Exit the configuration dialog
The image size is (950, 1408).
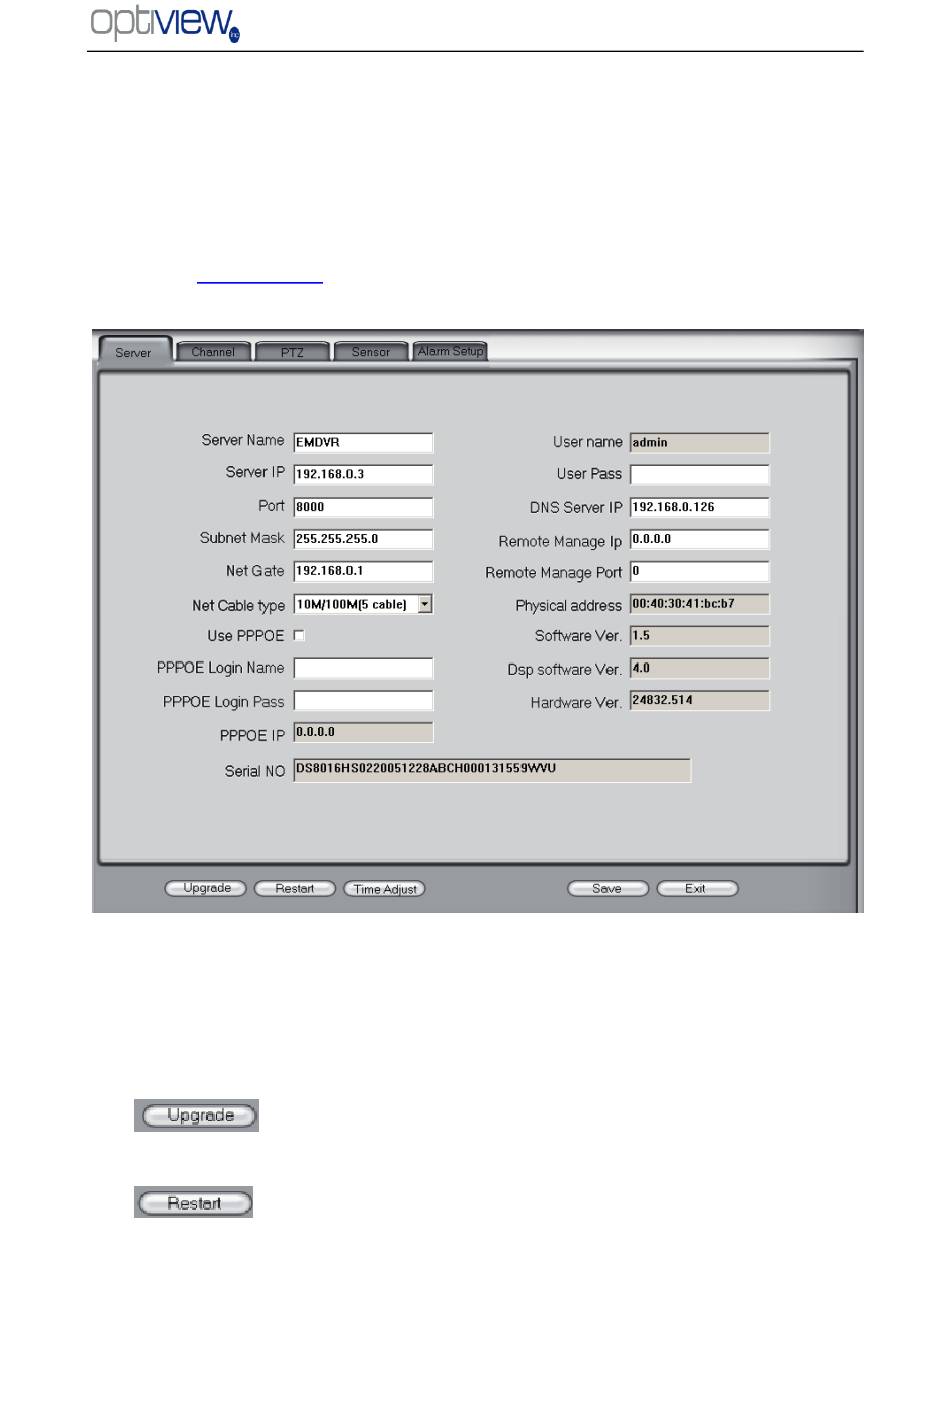coord(697,888)
